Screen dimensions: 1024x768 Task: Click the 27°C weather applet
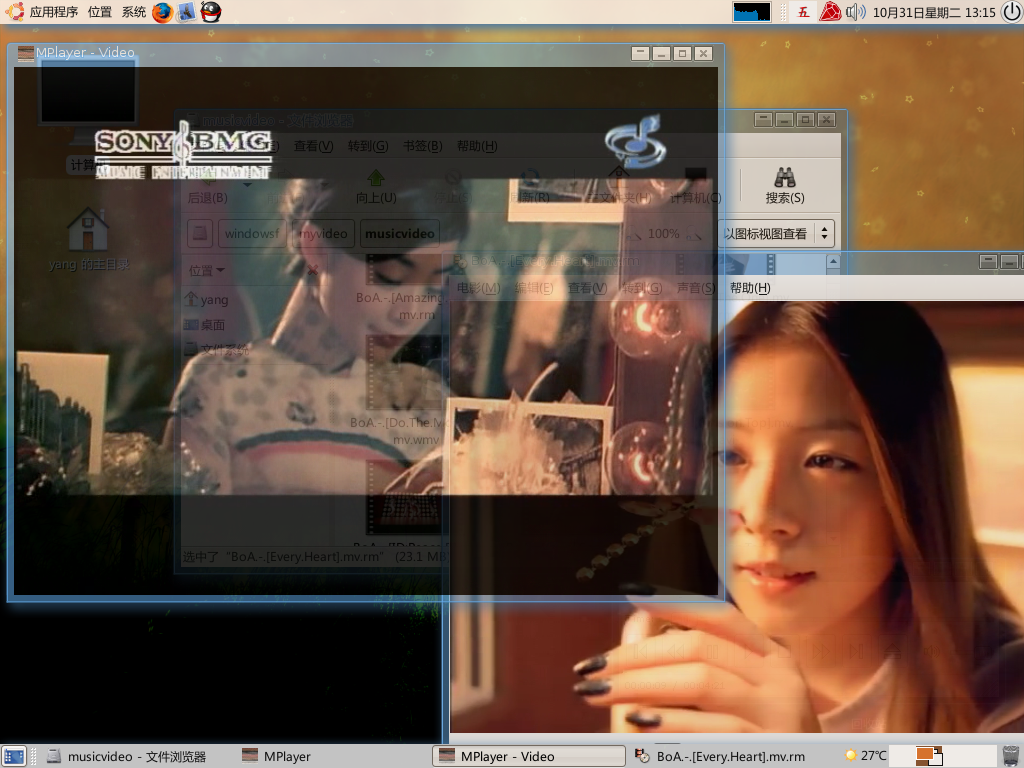[865, 756]
